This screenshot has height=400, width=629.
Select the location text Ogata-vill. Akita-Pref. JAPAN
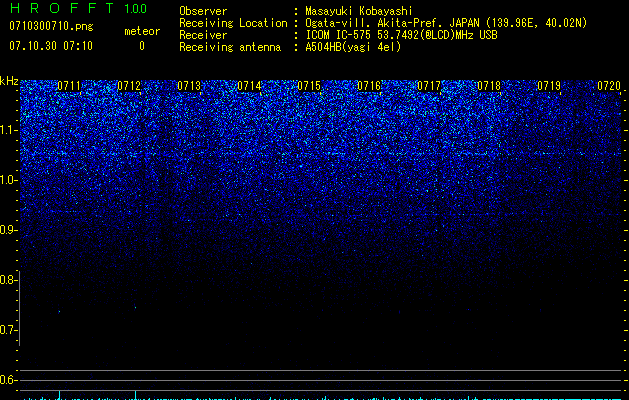(393, 24)
